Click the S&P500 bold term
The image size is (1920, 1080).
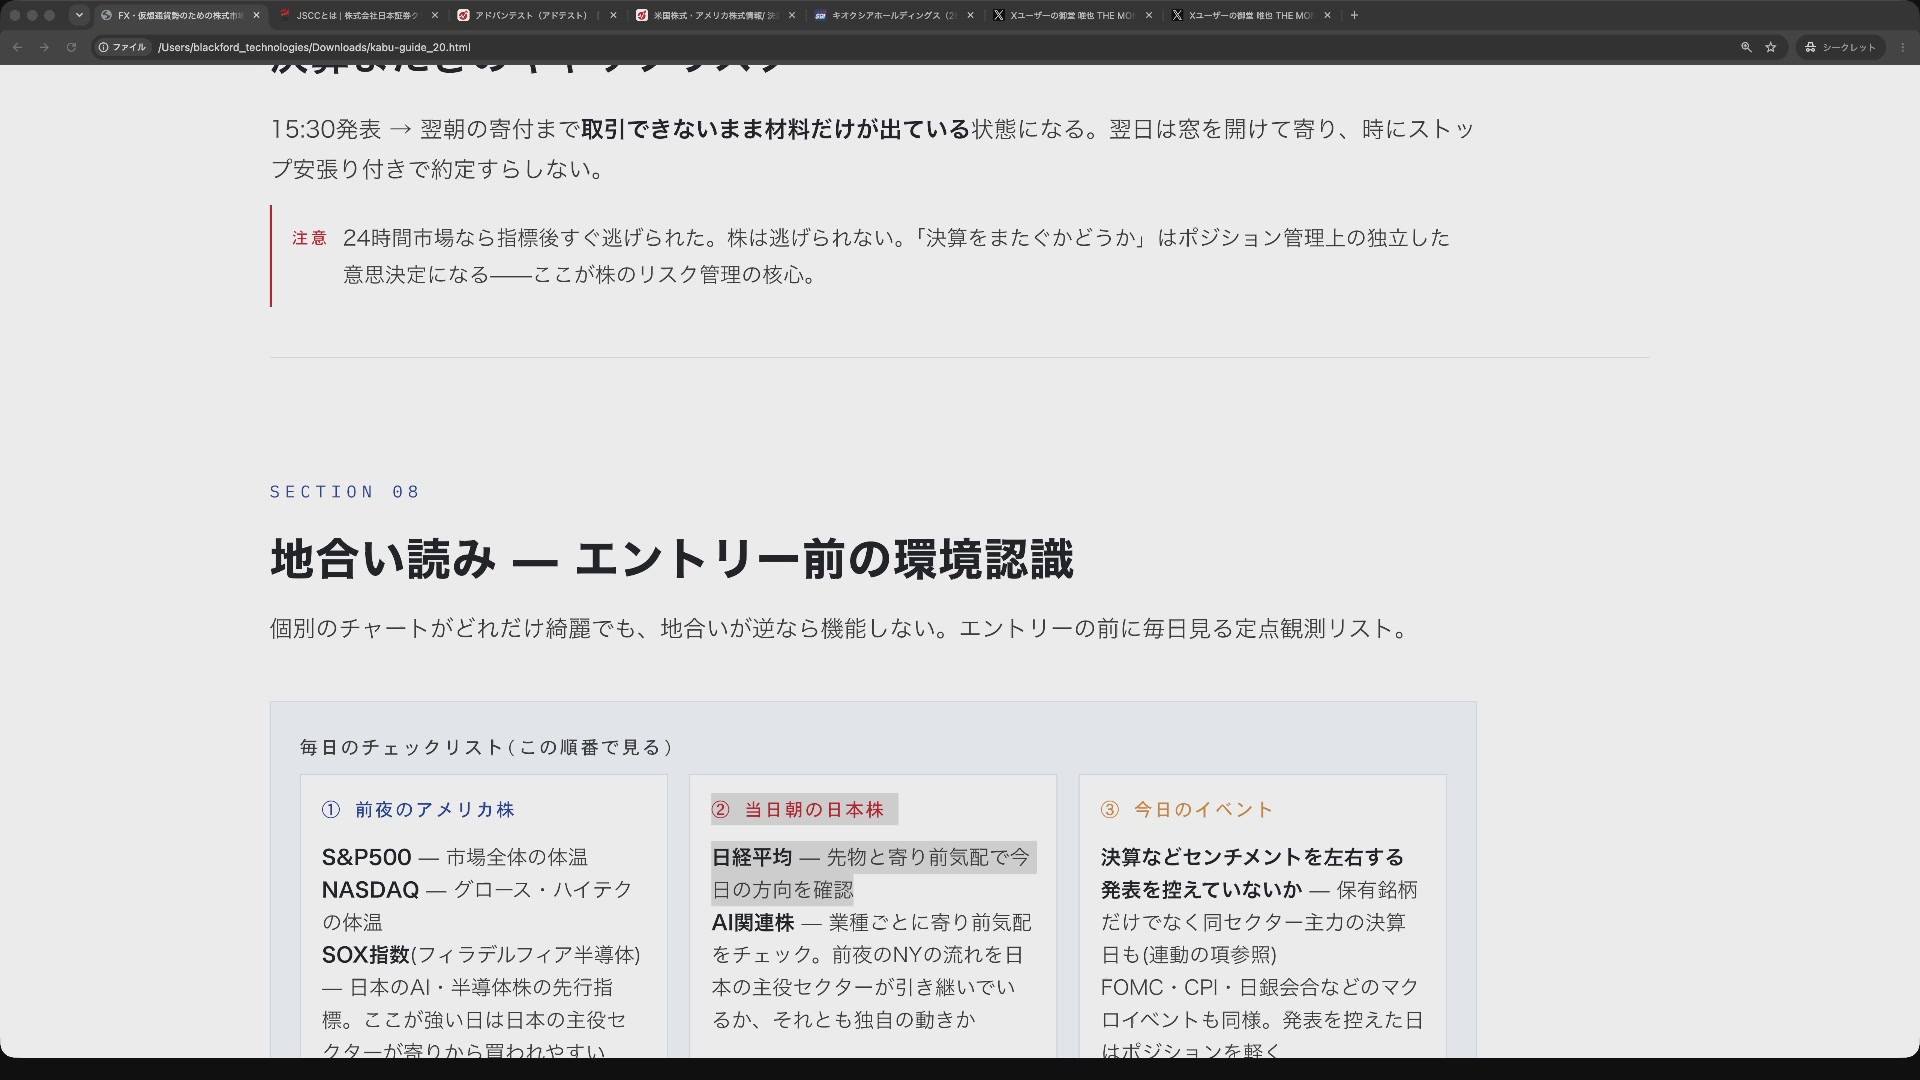point(366,857)
